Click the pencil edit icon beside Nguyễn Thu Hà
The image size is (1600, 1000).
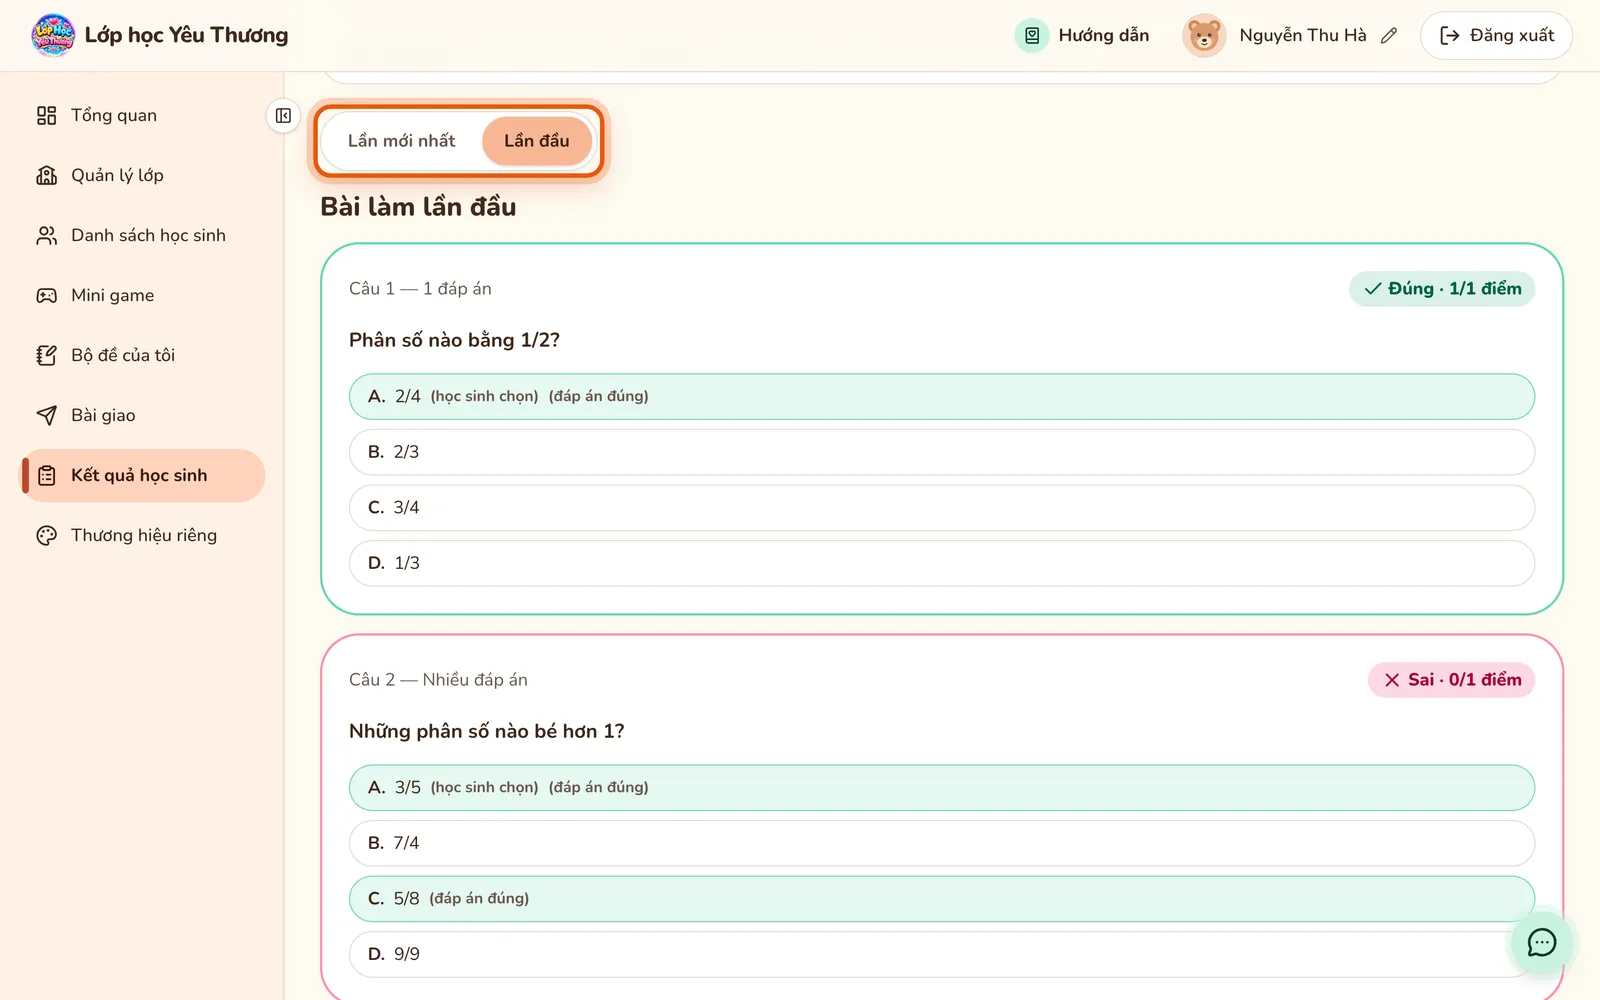click(x=1388, y=36)
